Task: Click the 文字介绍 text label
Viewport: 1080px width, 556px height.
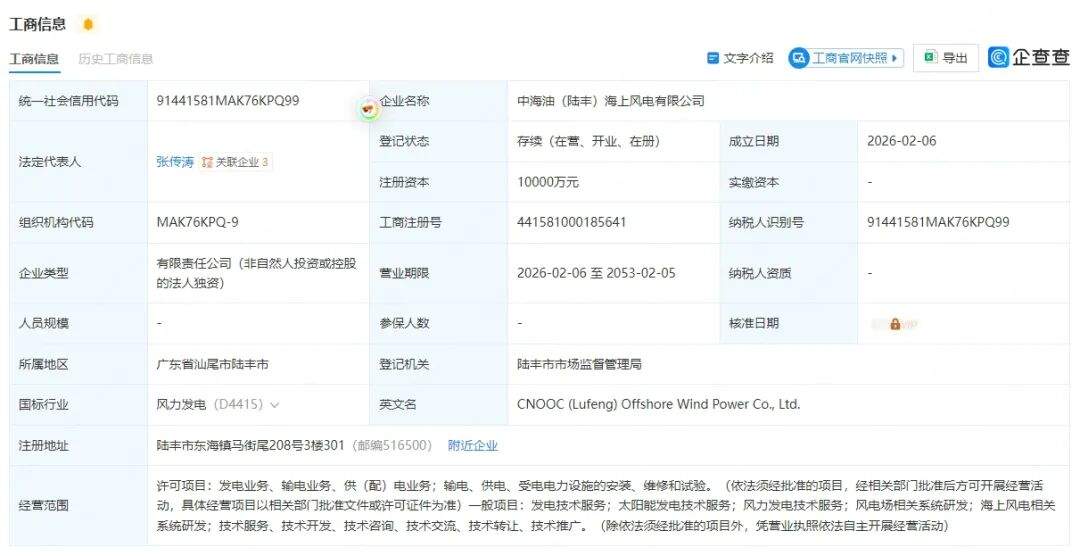Action: pyautogui.click(x=749, y=58)
